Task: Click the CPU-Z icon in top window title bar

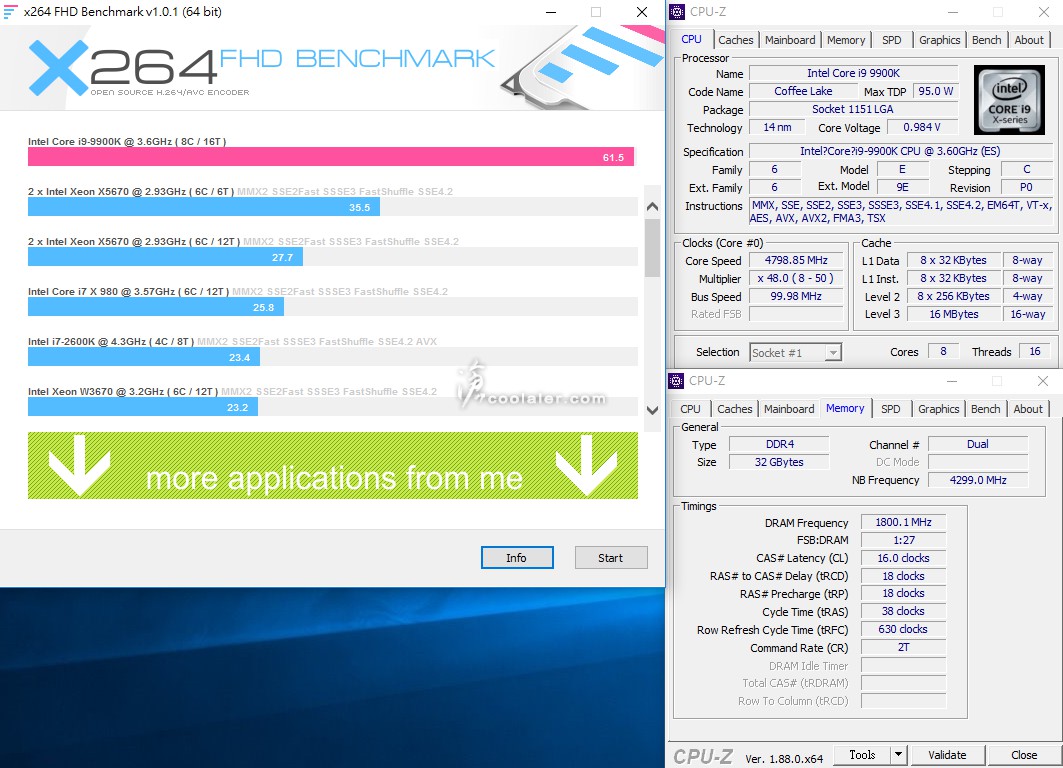Action: pos(677,12)
